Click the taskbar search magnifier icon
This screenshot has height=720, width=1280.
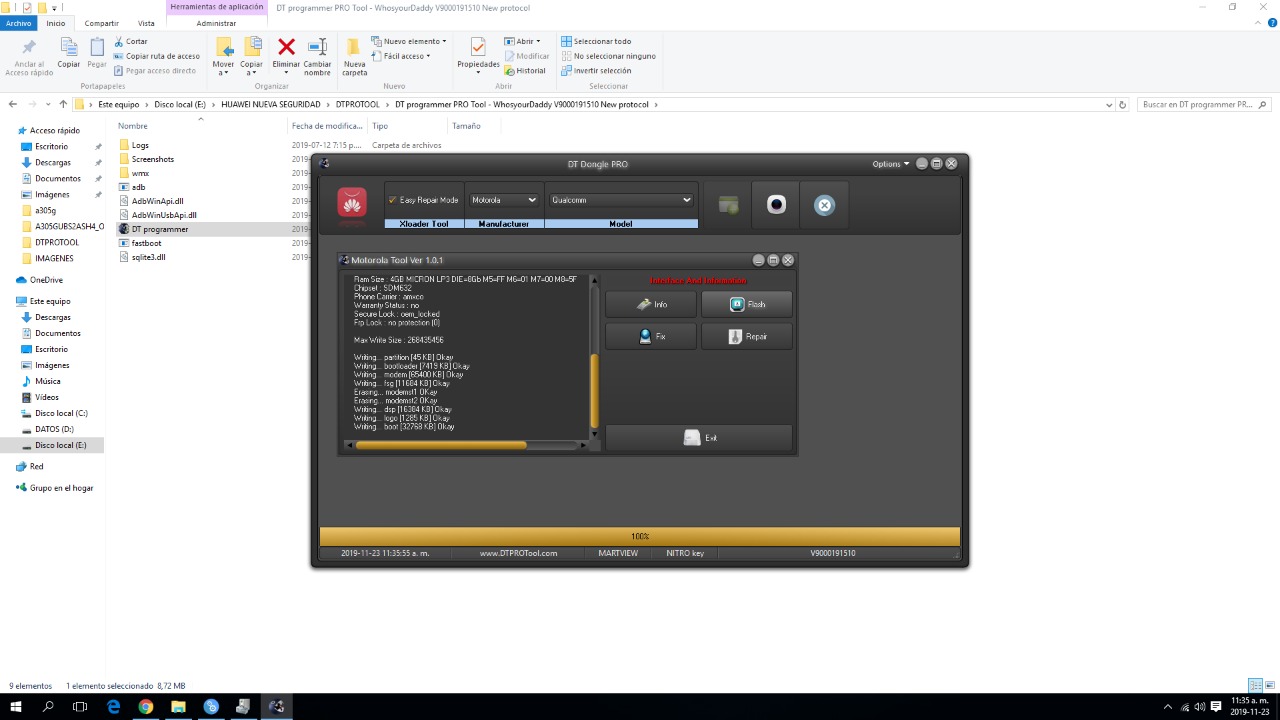(48, 706)
